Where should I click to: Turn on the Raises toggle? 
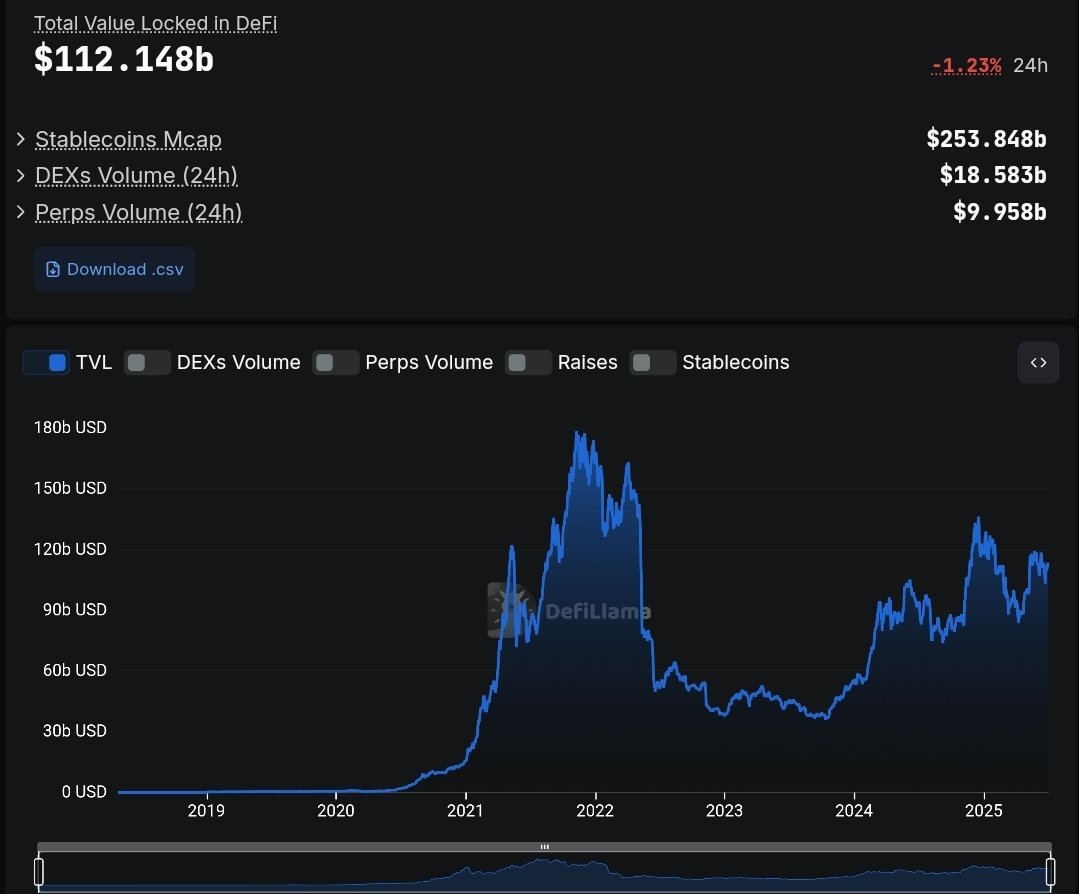click(528, 363)
